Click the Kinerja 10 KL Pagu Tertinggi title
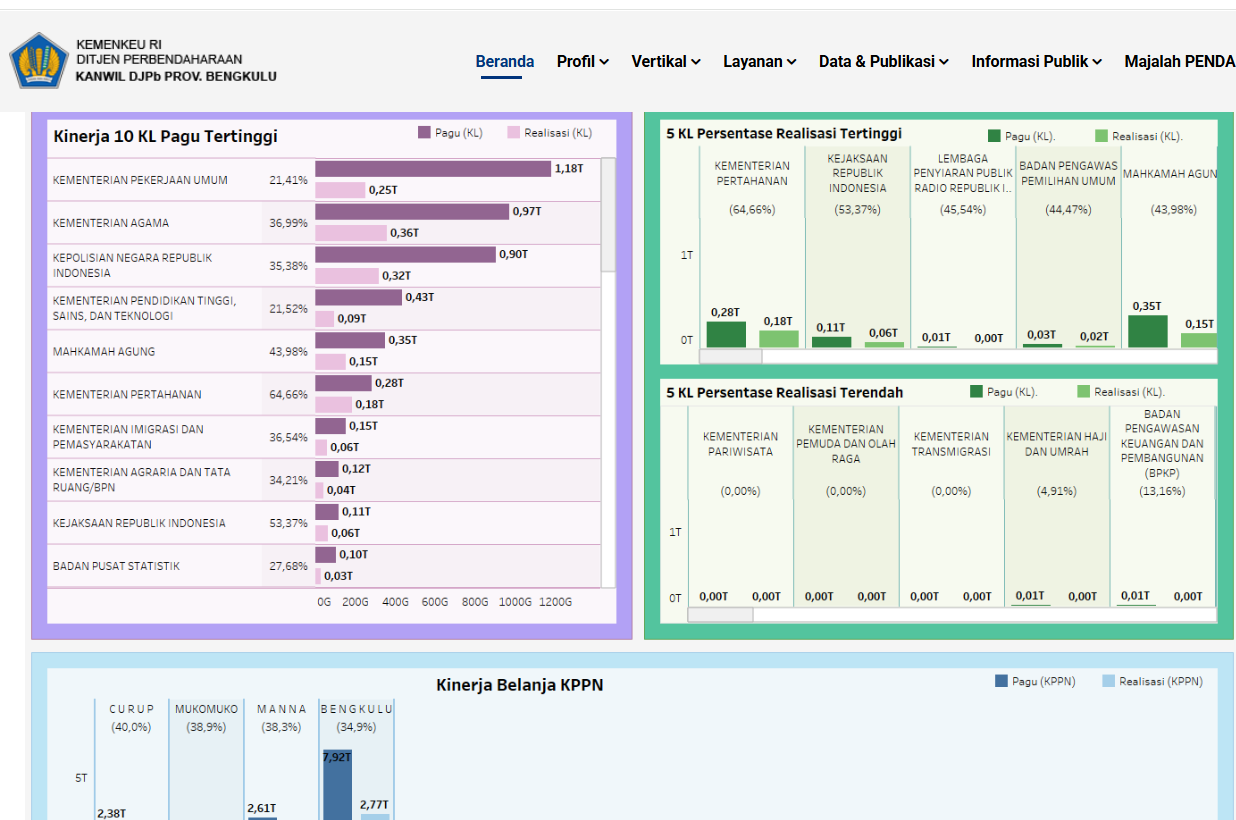 165,136
